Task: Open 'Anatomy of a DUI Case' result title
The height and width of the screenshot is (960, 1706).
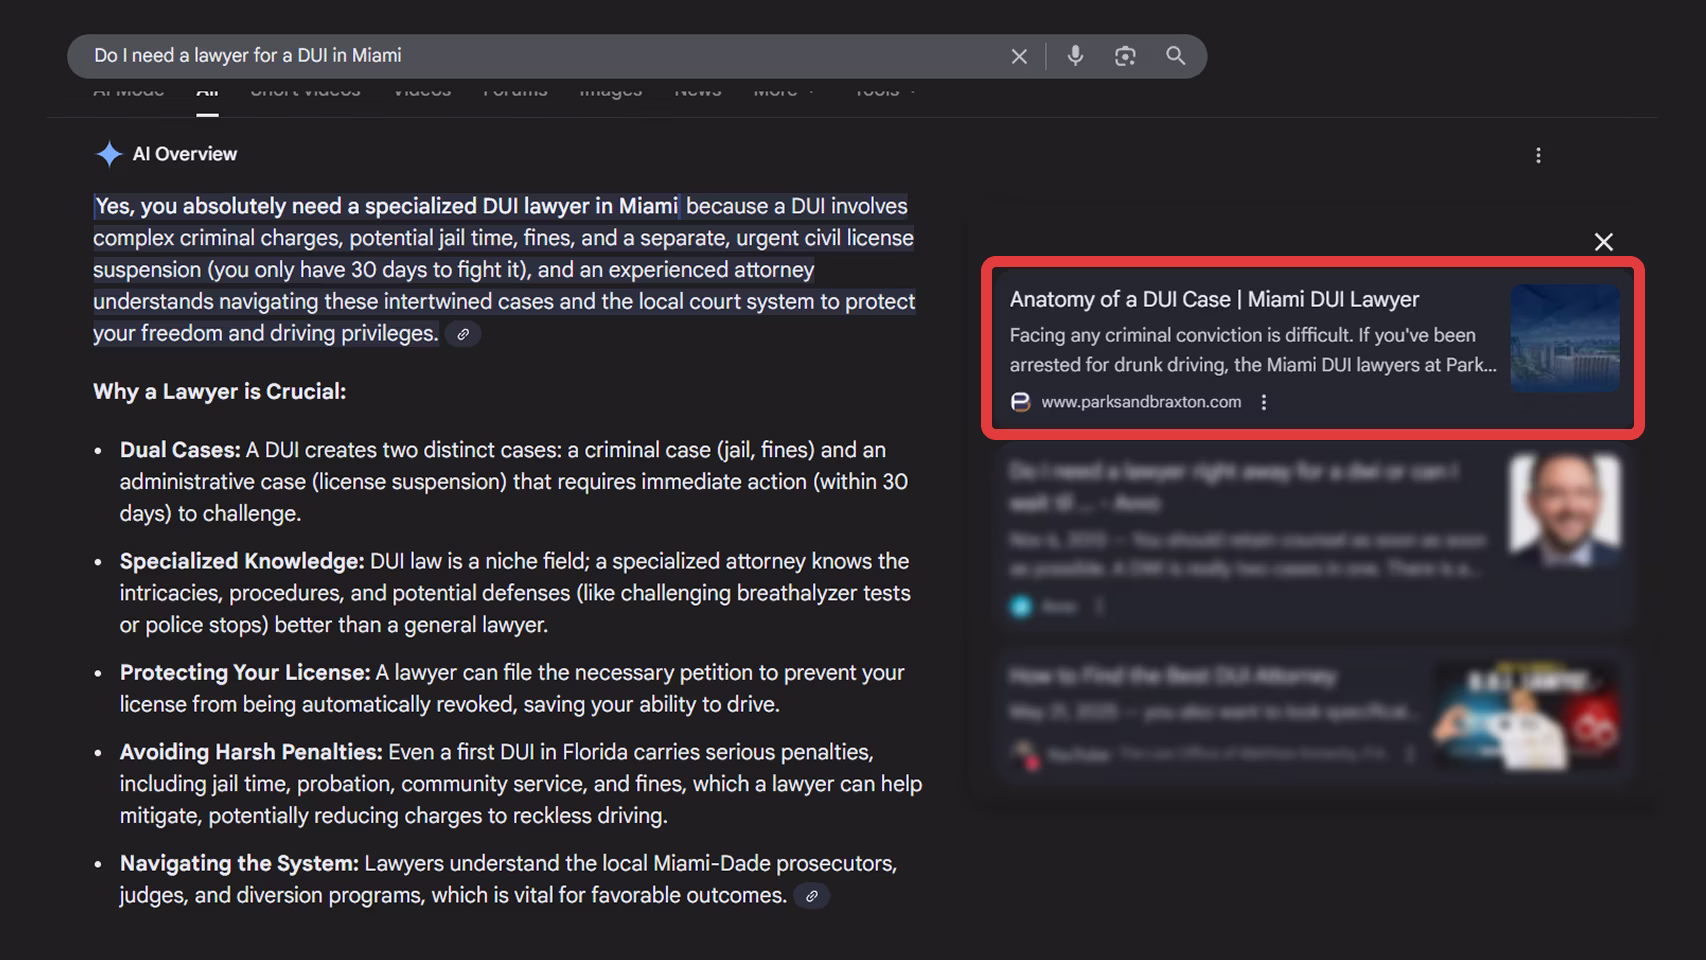Action: coord(1214,299)
